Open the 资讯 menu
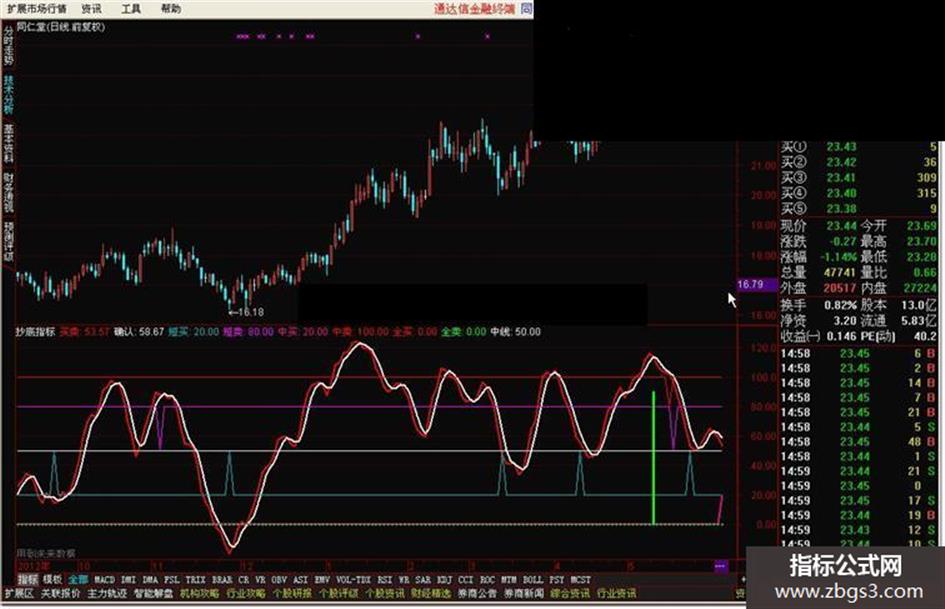The width and height of the screenshot is (945, 609). [91, 8]
